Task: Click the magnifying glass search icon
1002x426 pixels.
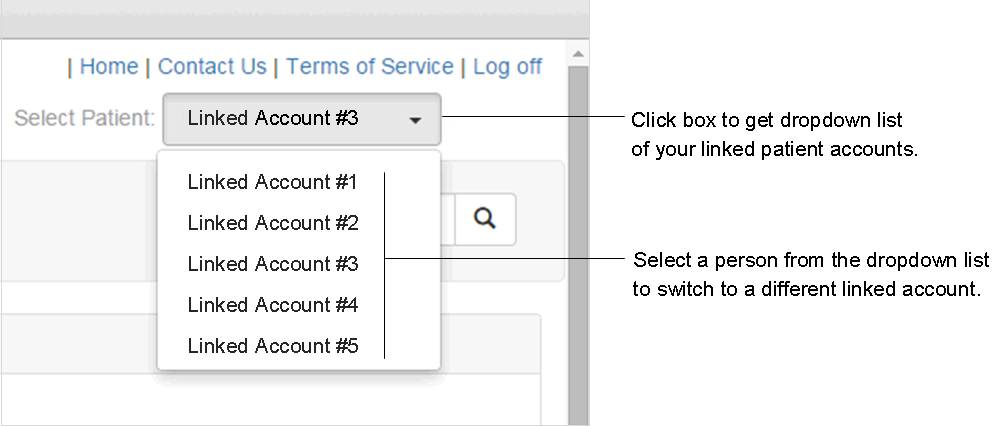Action: tap(485, 219)
